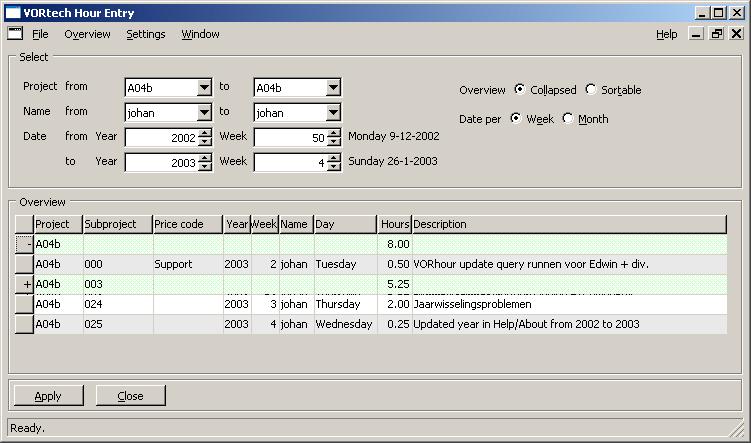Click the 2.00 hours cell

[x=395, y=304]
